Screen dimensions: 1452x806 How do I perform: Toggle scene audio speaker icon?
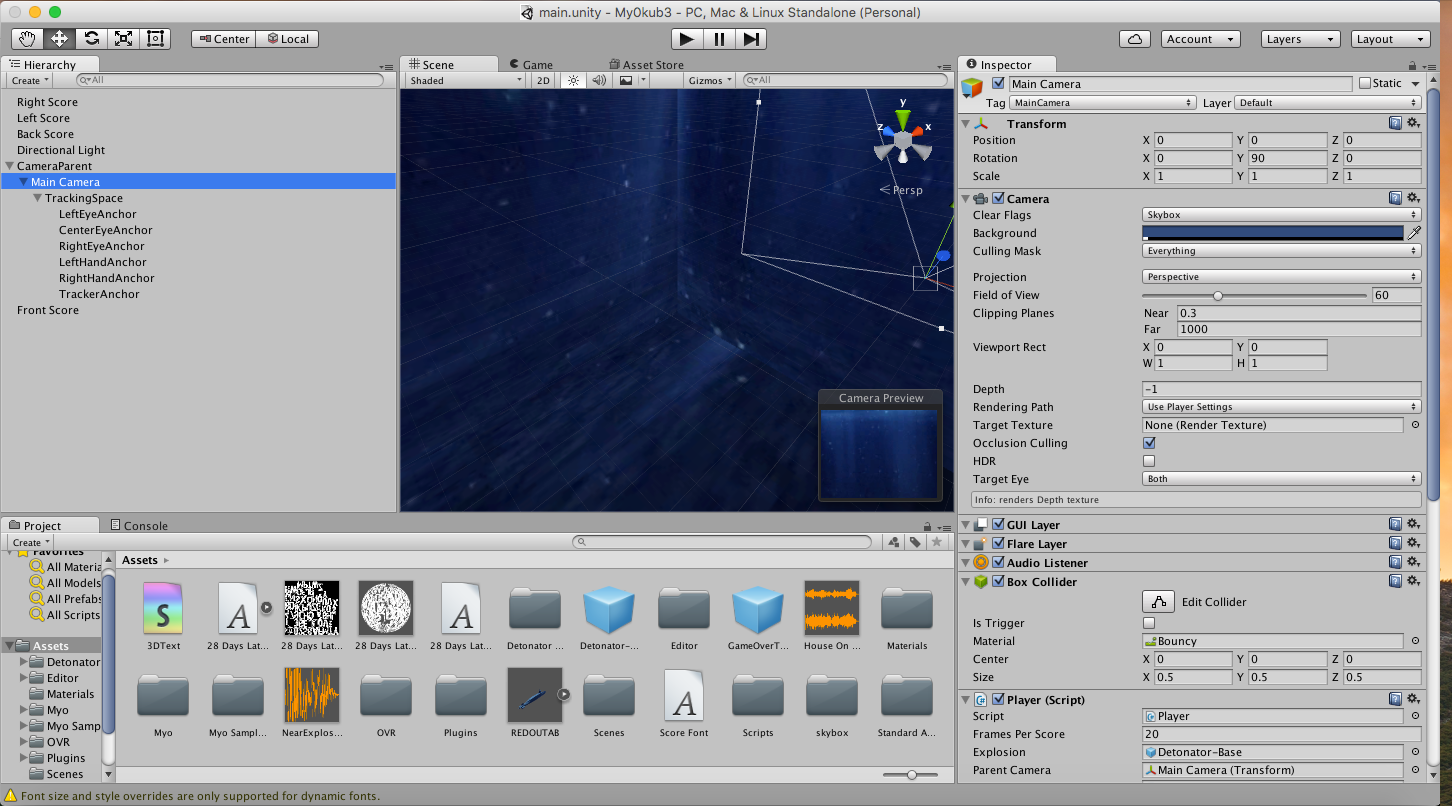pyautogui.click(x=599, y=80)
